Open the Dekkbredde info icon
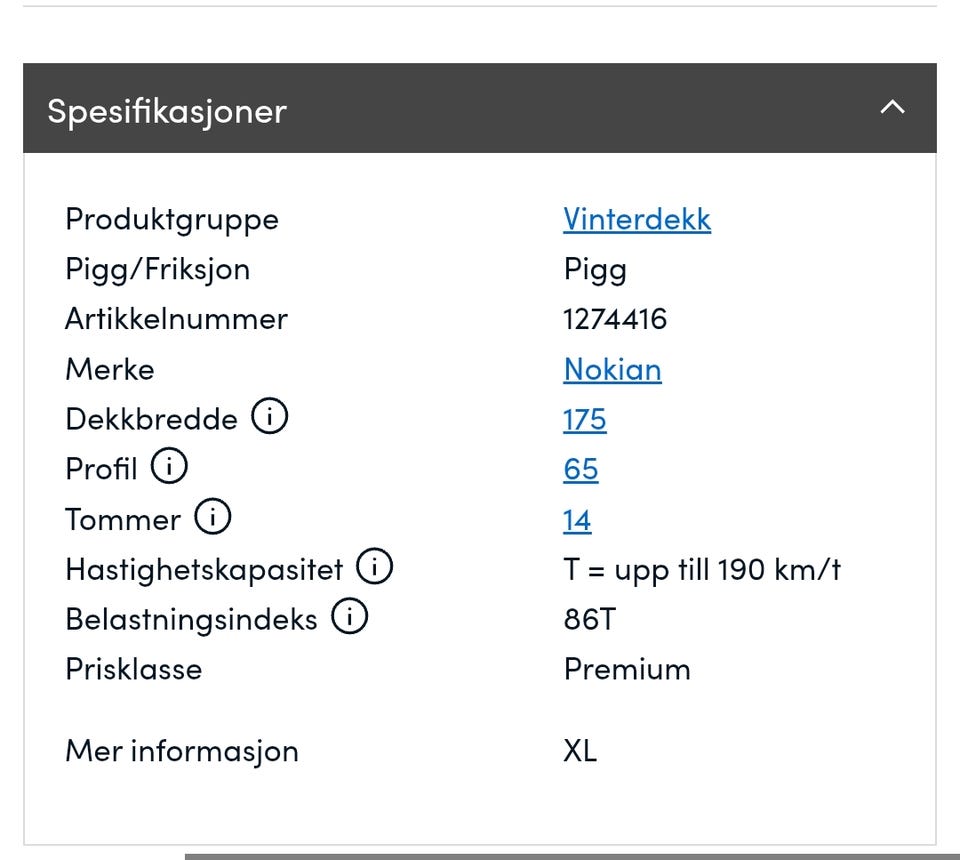The height and width of the screenshot is (860, 960). 269,417
